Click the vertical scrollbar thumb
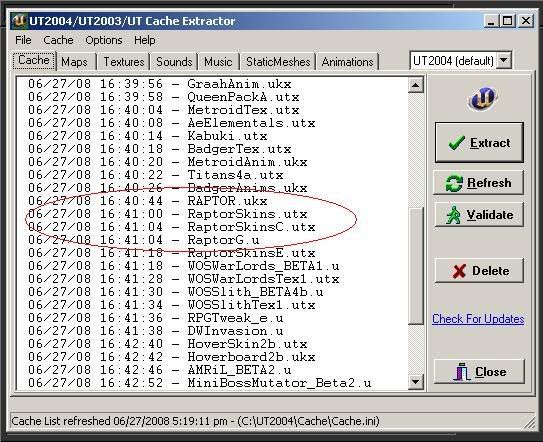This screenshot has height=442, width=543. click(x=416, y=265)
